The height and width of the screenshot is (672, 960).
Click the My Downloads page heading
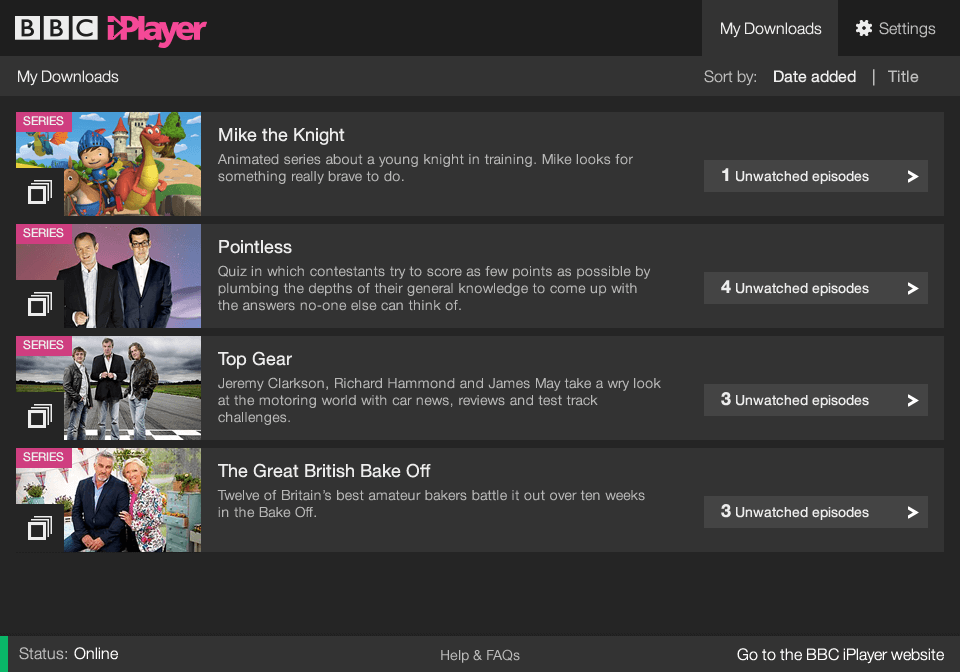coord(67,77)
